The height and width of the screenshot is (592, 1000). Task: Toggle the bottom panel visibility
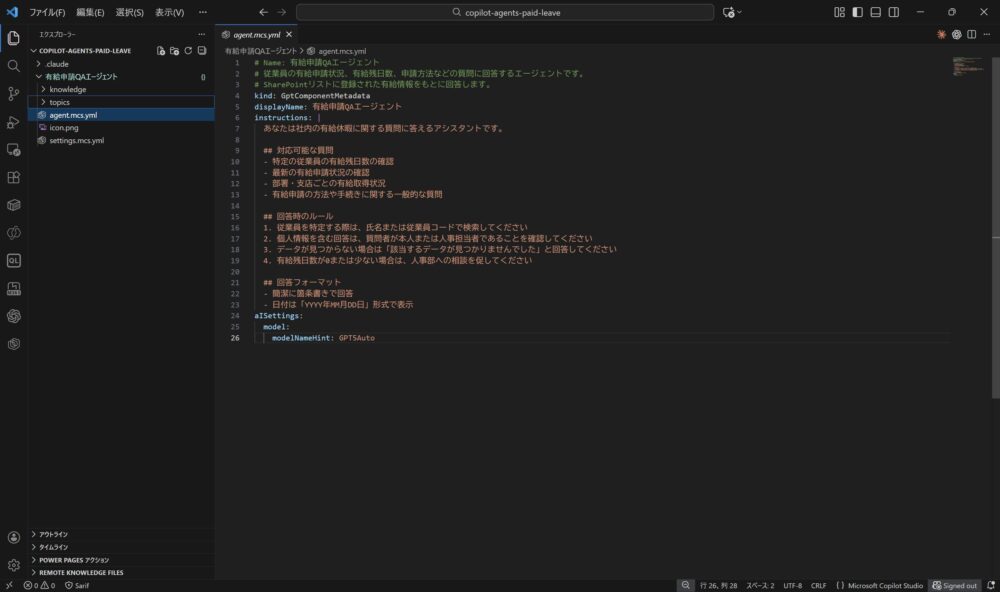click(x=875, y=12)
